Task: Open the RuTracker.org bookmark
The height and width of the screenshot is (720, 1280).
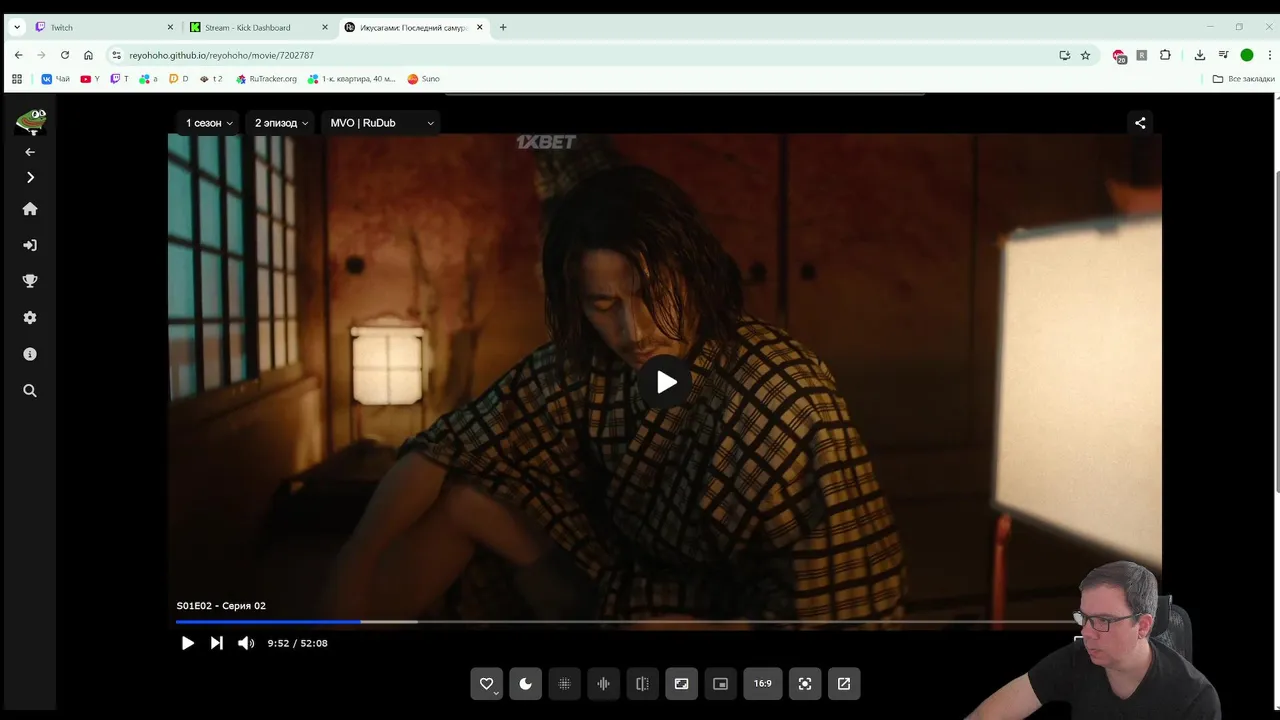Action: (266, 79)
